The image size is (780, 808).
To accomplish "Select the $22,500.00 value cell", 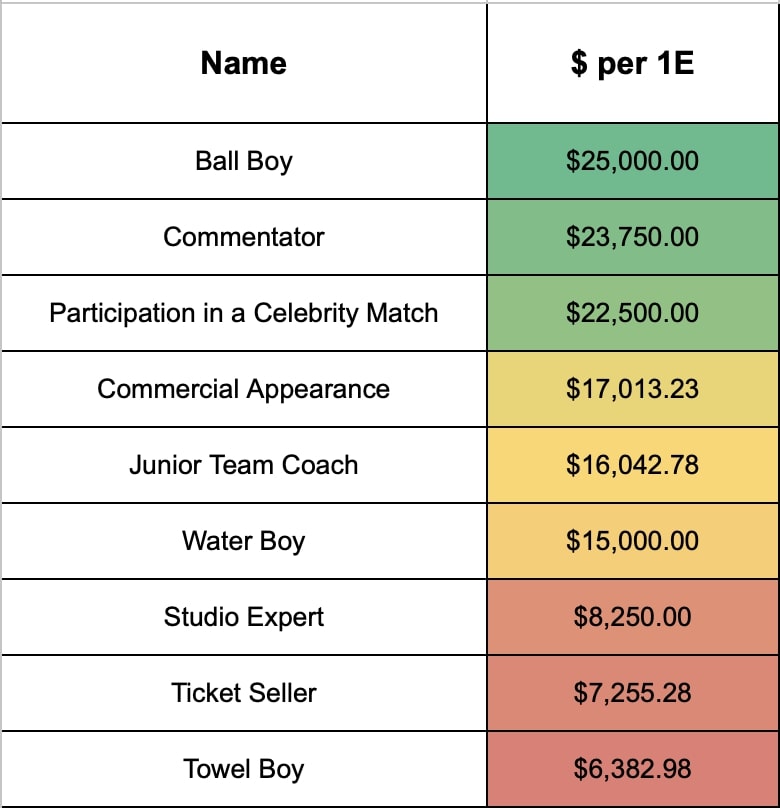I will tap(633, 313).
